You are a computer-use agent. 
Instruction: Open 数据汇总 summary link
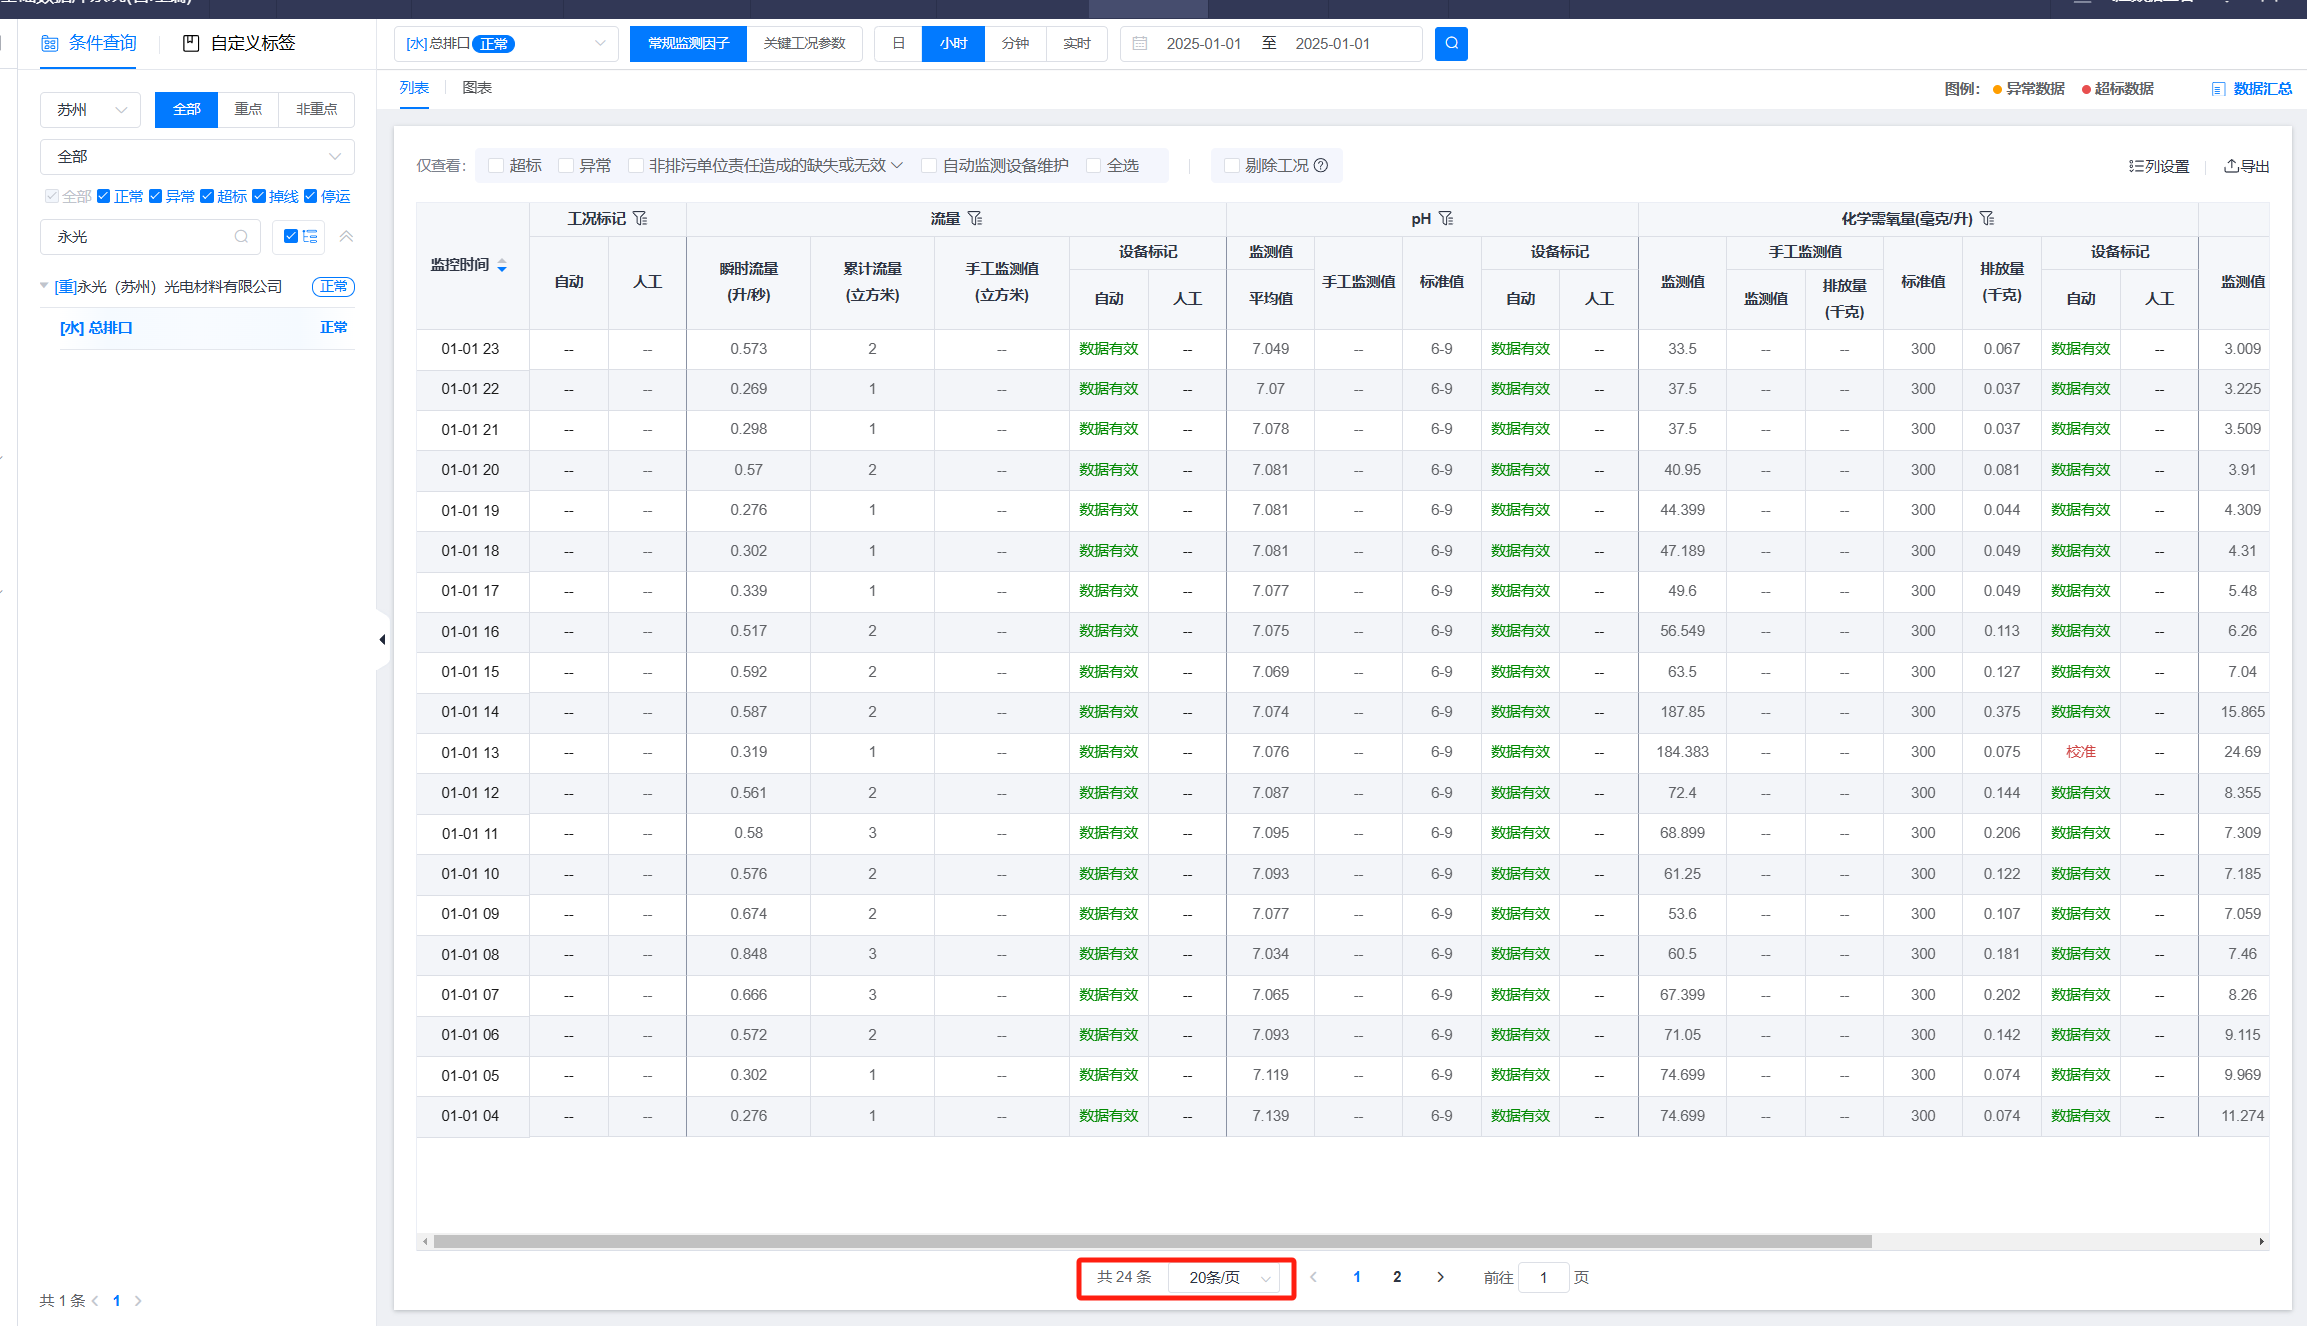point(2251,88)
